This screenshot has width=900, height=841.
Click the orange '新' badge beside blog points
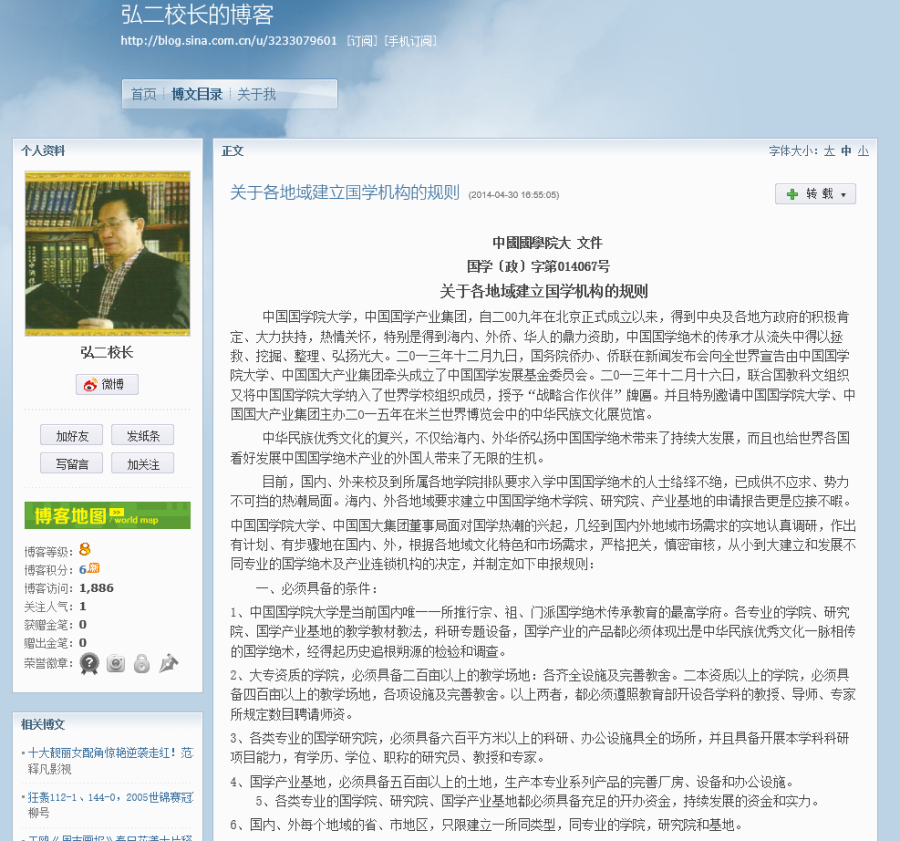click(95, 569)
